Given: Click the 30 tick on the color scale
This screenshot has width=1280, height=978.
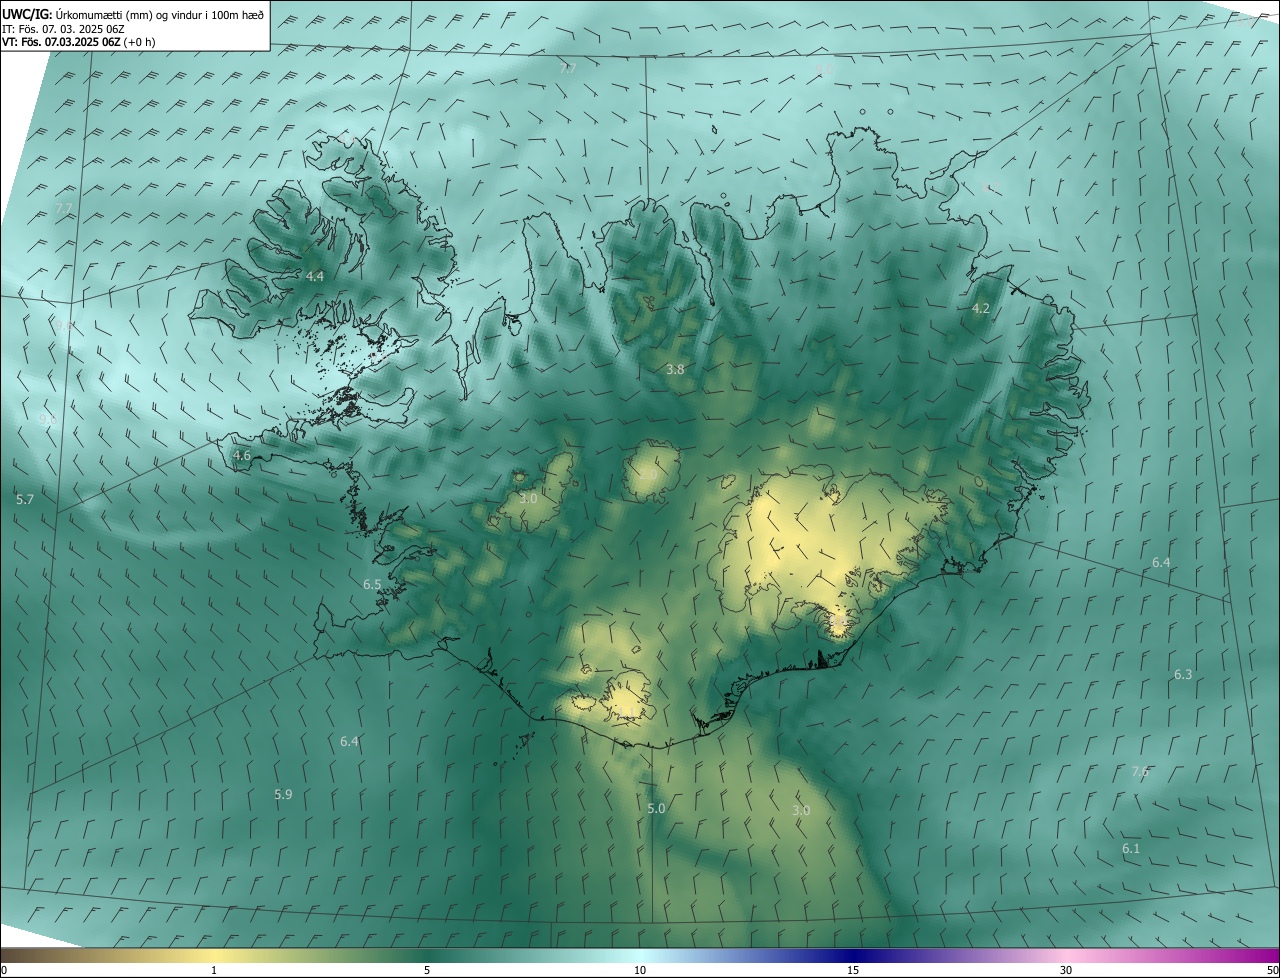Looking at the screenshot, I should pos(1066,971).
